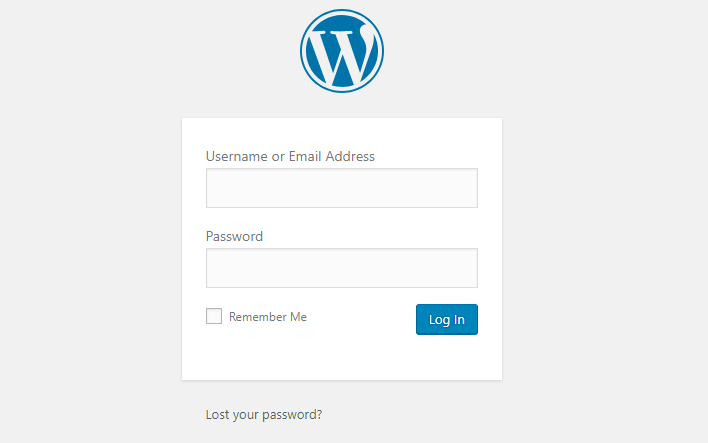Enable Remember Me via its text label

[x=268, y=317]
